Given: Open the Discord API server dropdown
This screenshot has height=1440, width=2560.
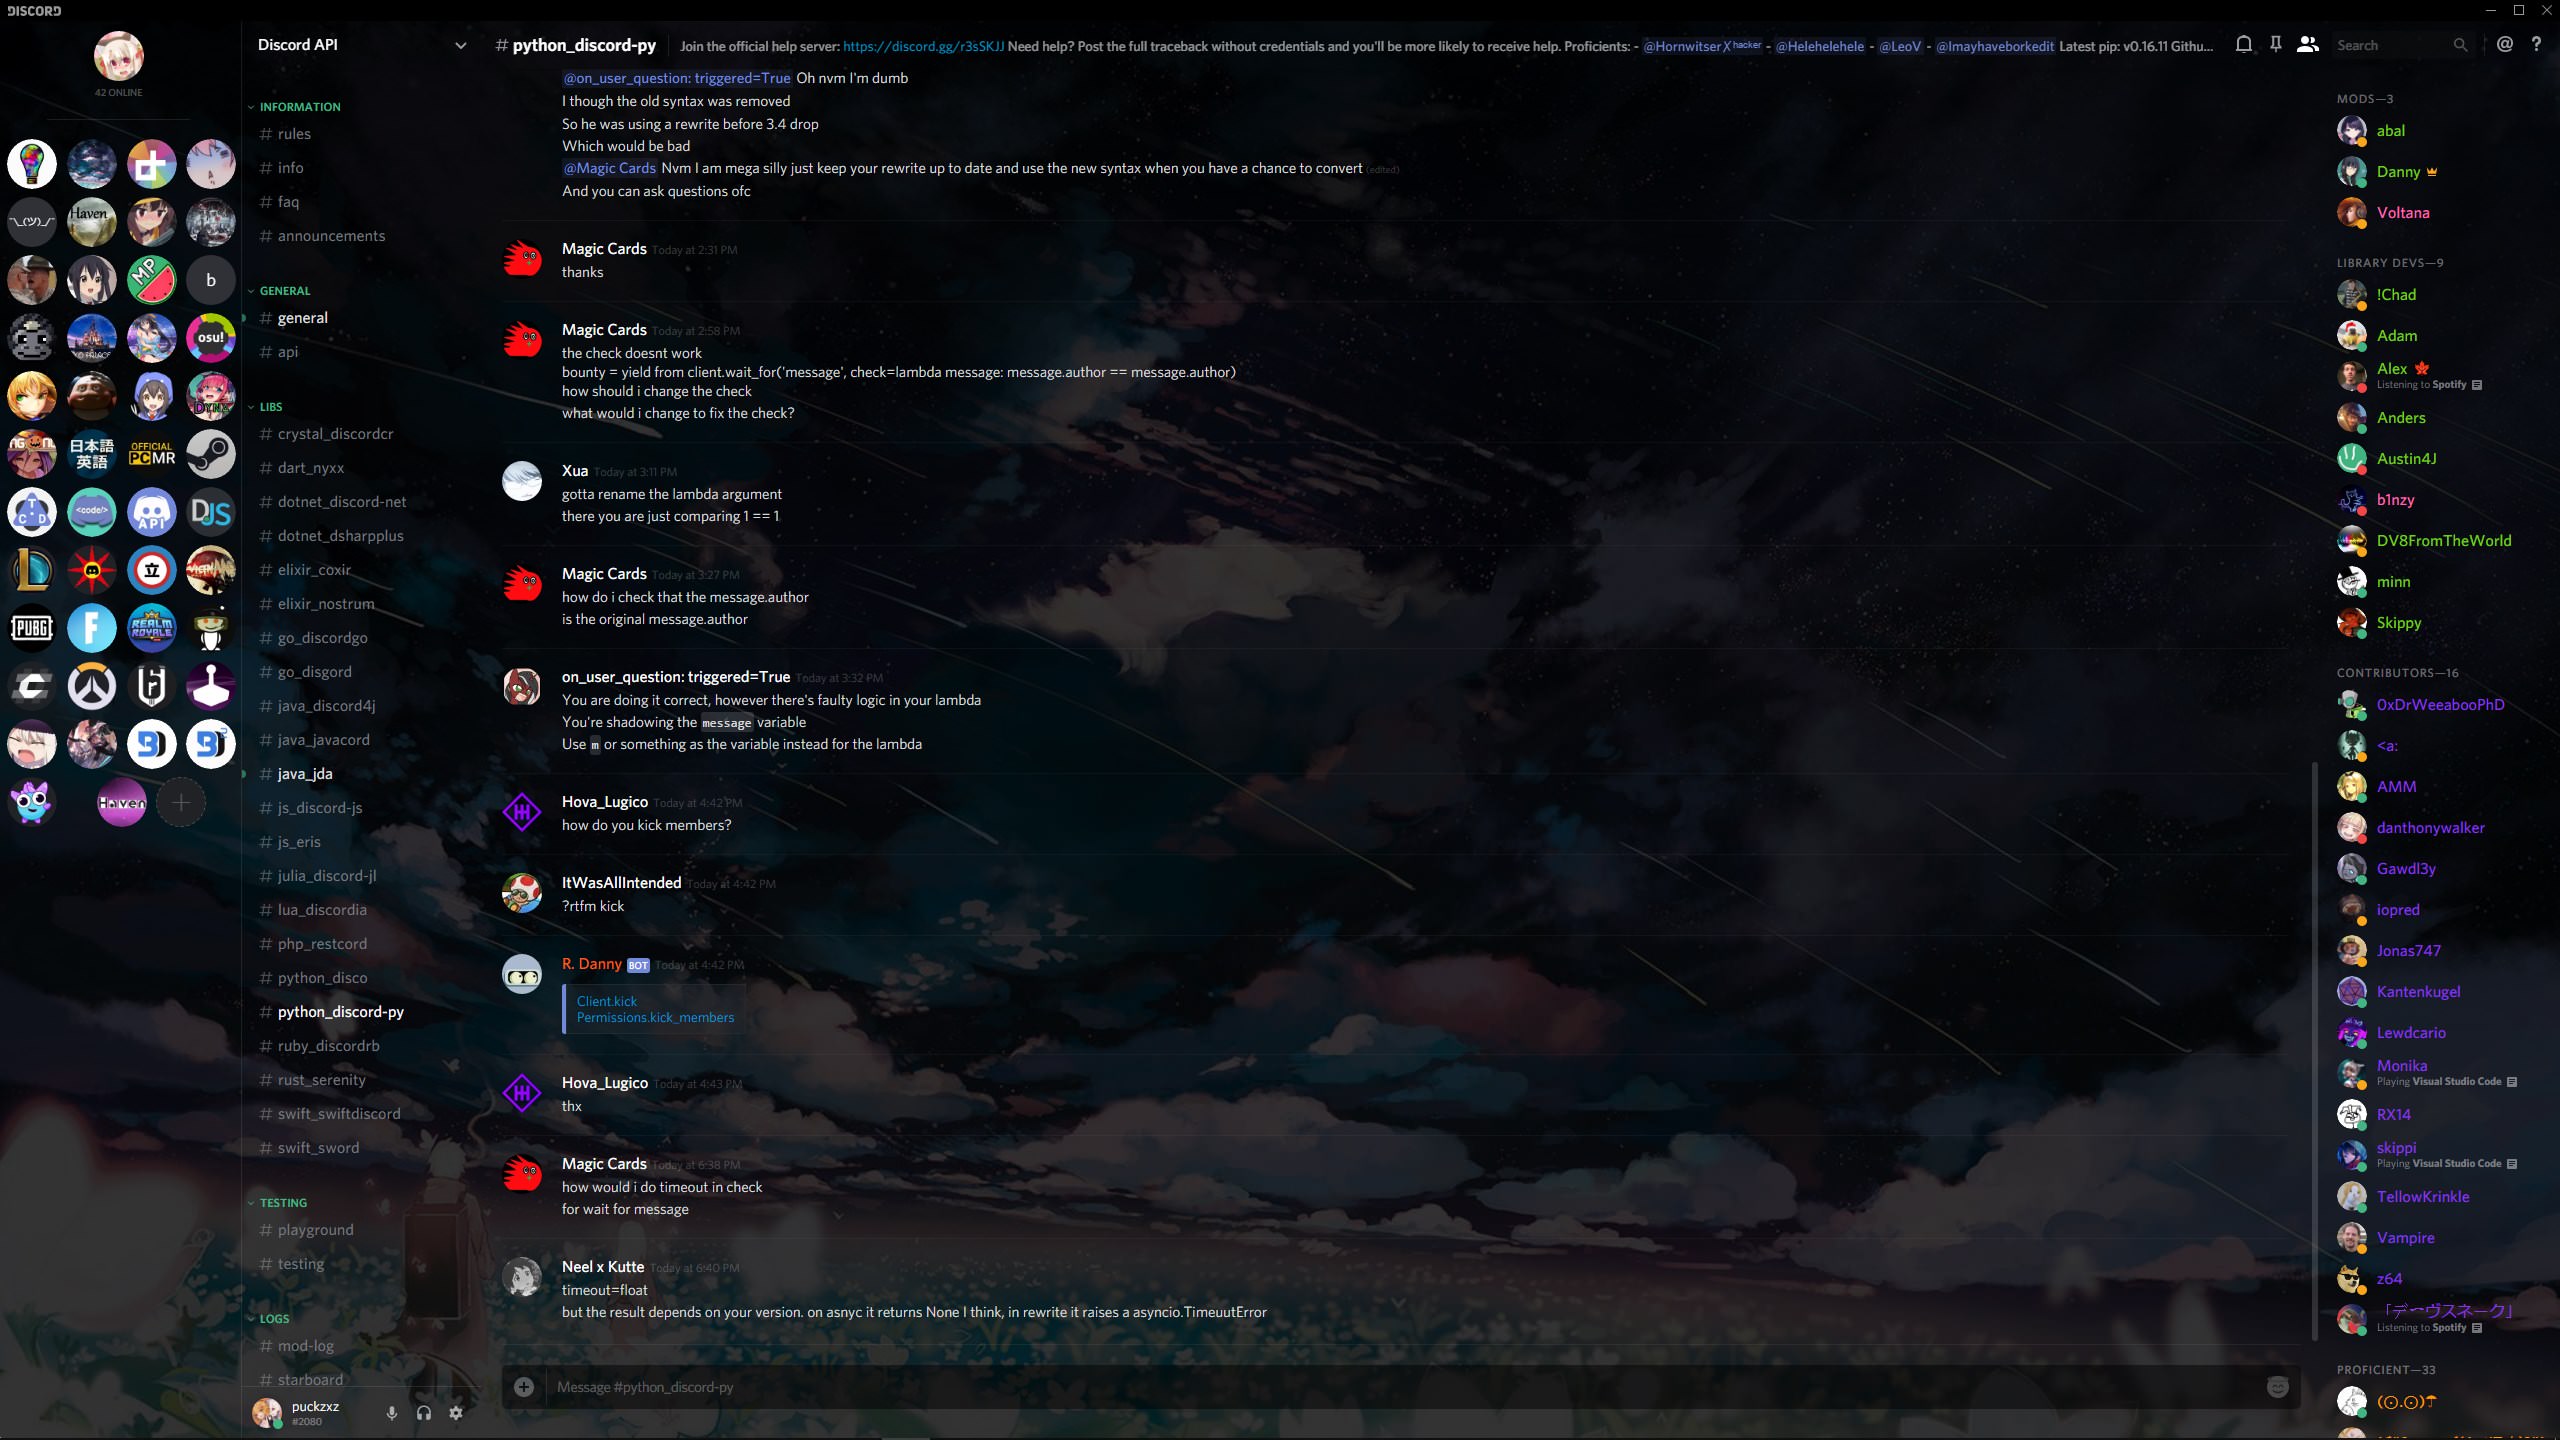Looking at the screenshot, I should click(x=460, y=45).
